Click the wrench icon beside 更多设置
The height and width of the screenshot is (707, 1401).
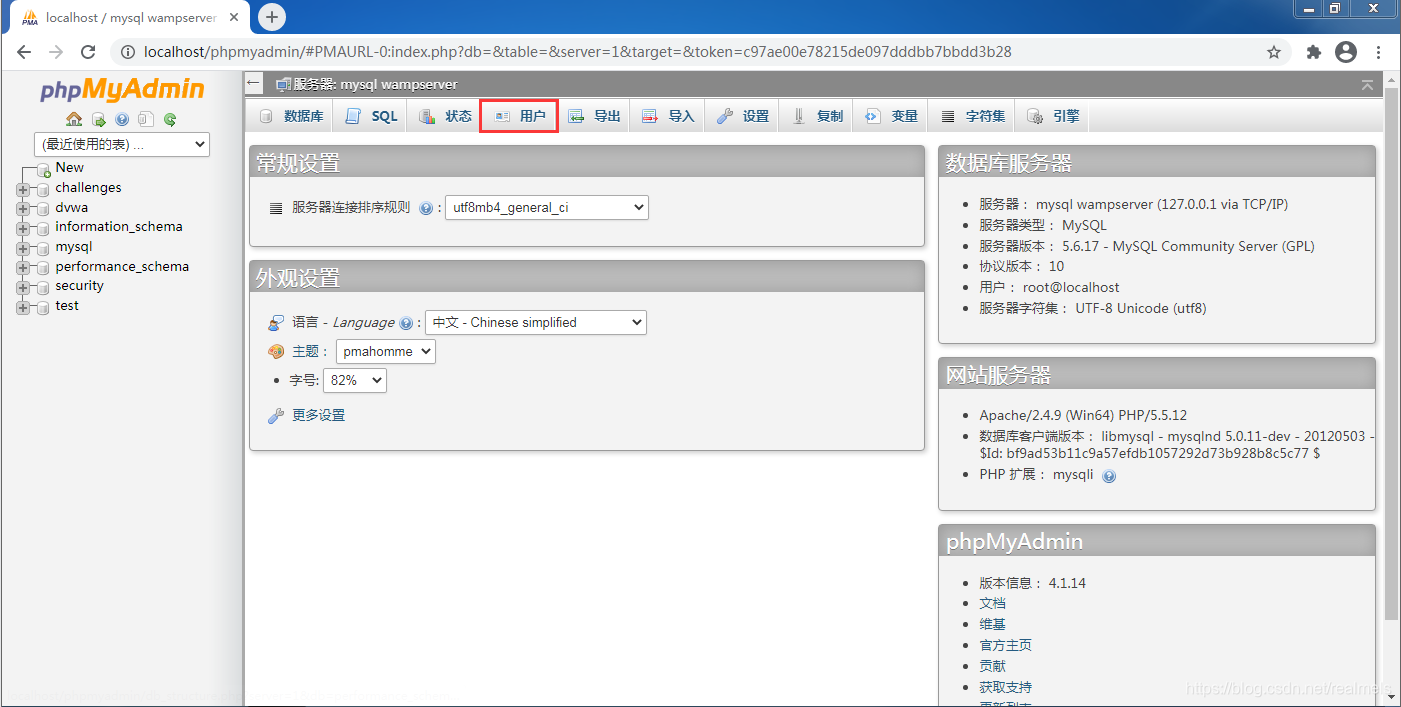coord(276,416)
